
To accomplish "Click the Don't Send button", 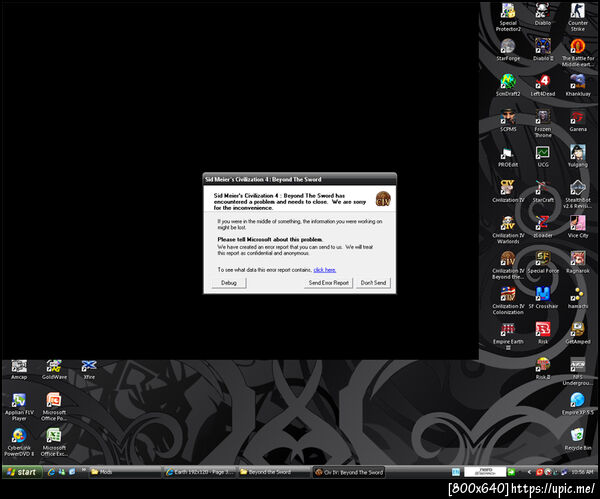I will pyautogui.click(x=373, y=283).
